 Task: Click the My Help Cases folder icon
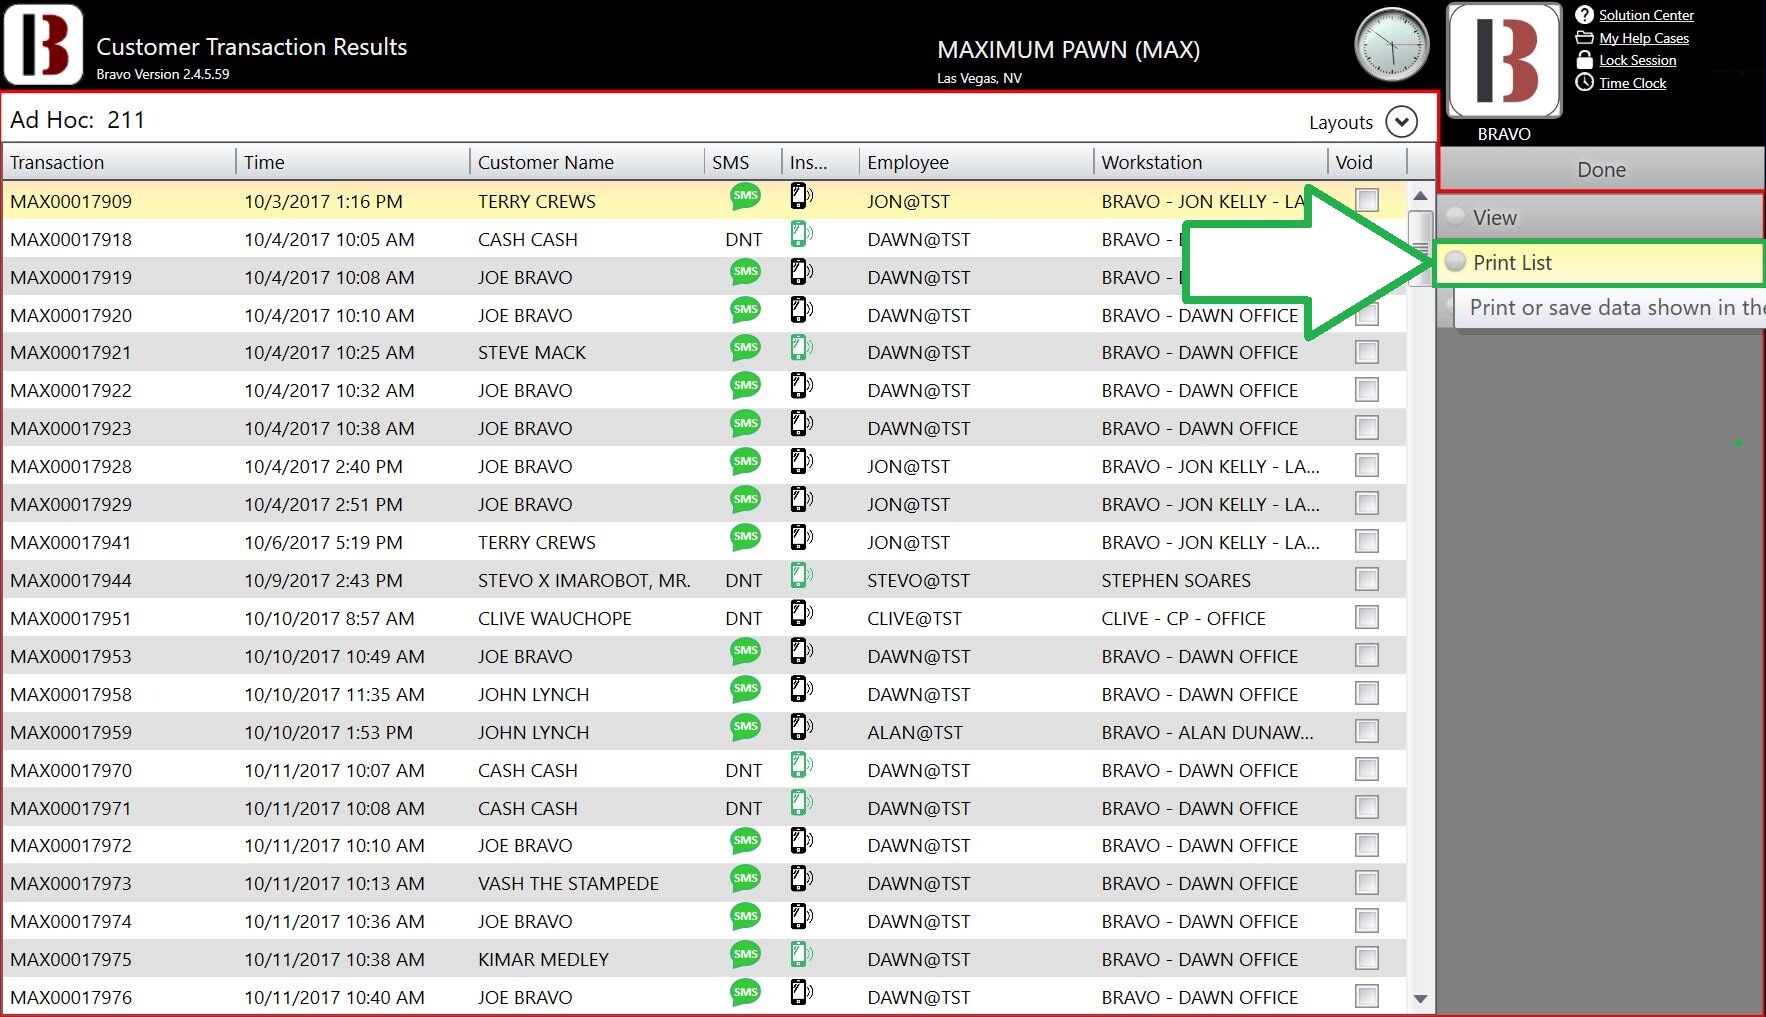click(1584, 38)
